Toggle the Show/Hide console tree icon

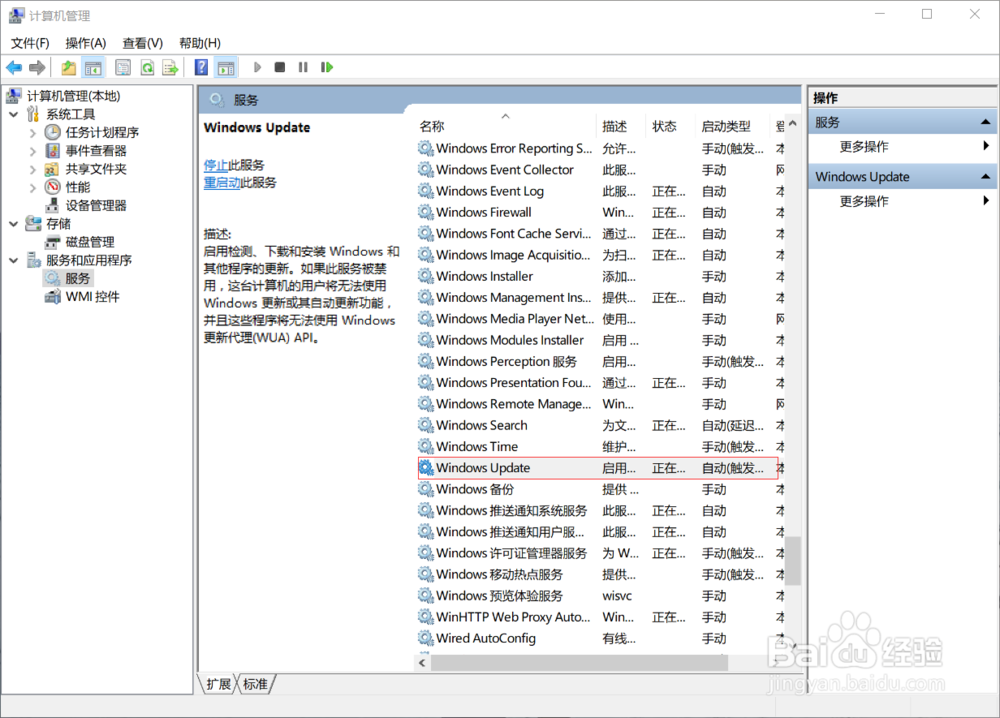[93, 67]
